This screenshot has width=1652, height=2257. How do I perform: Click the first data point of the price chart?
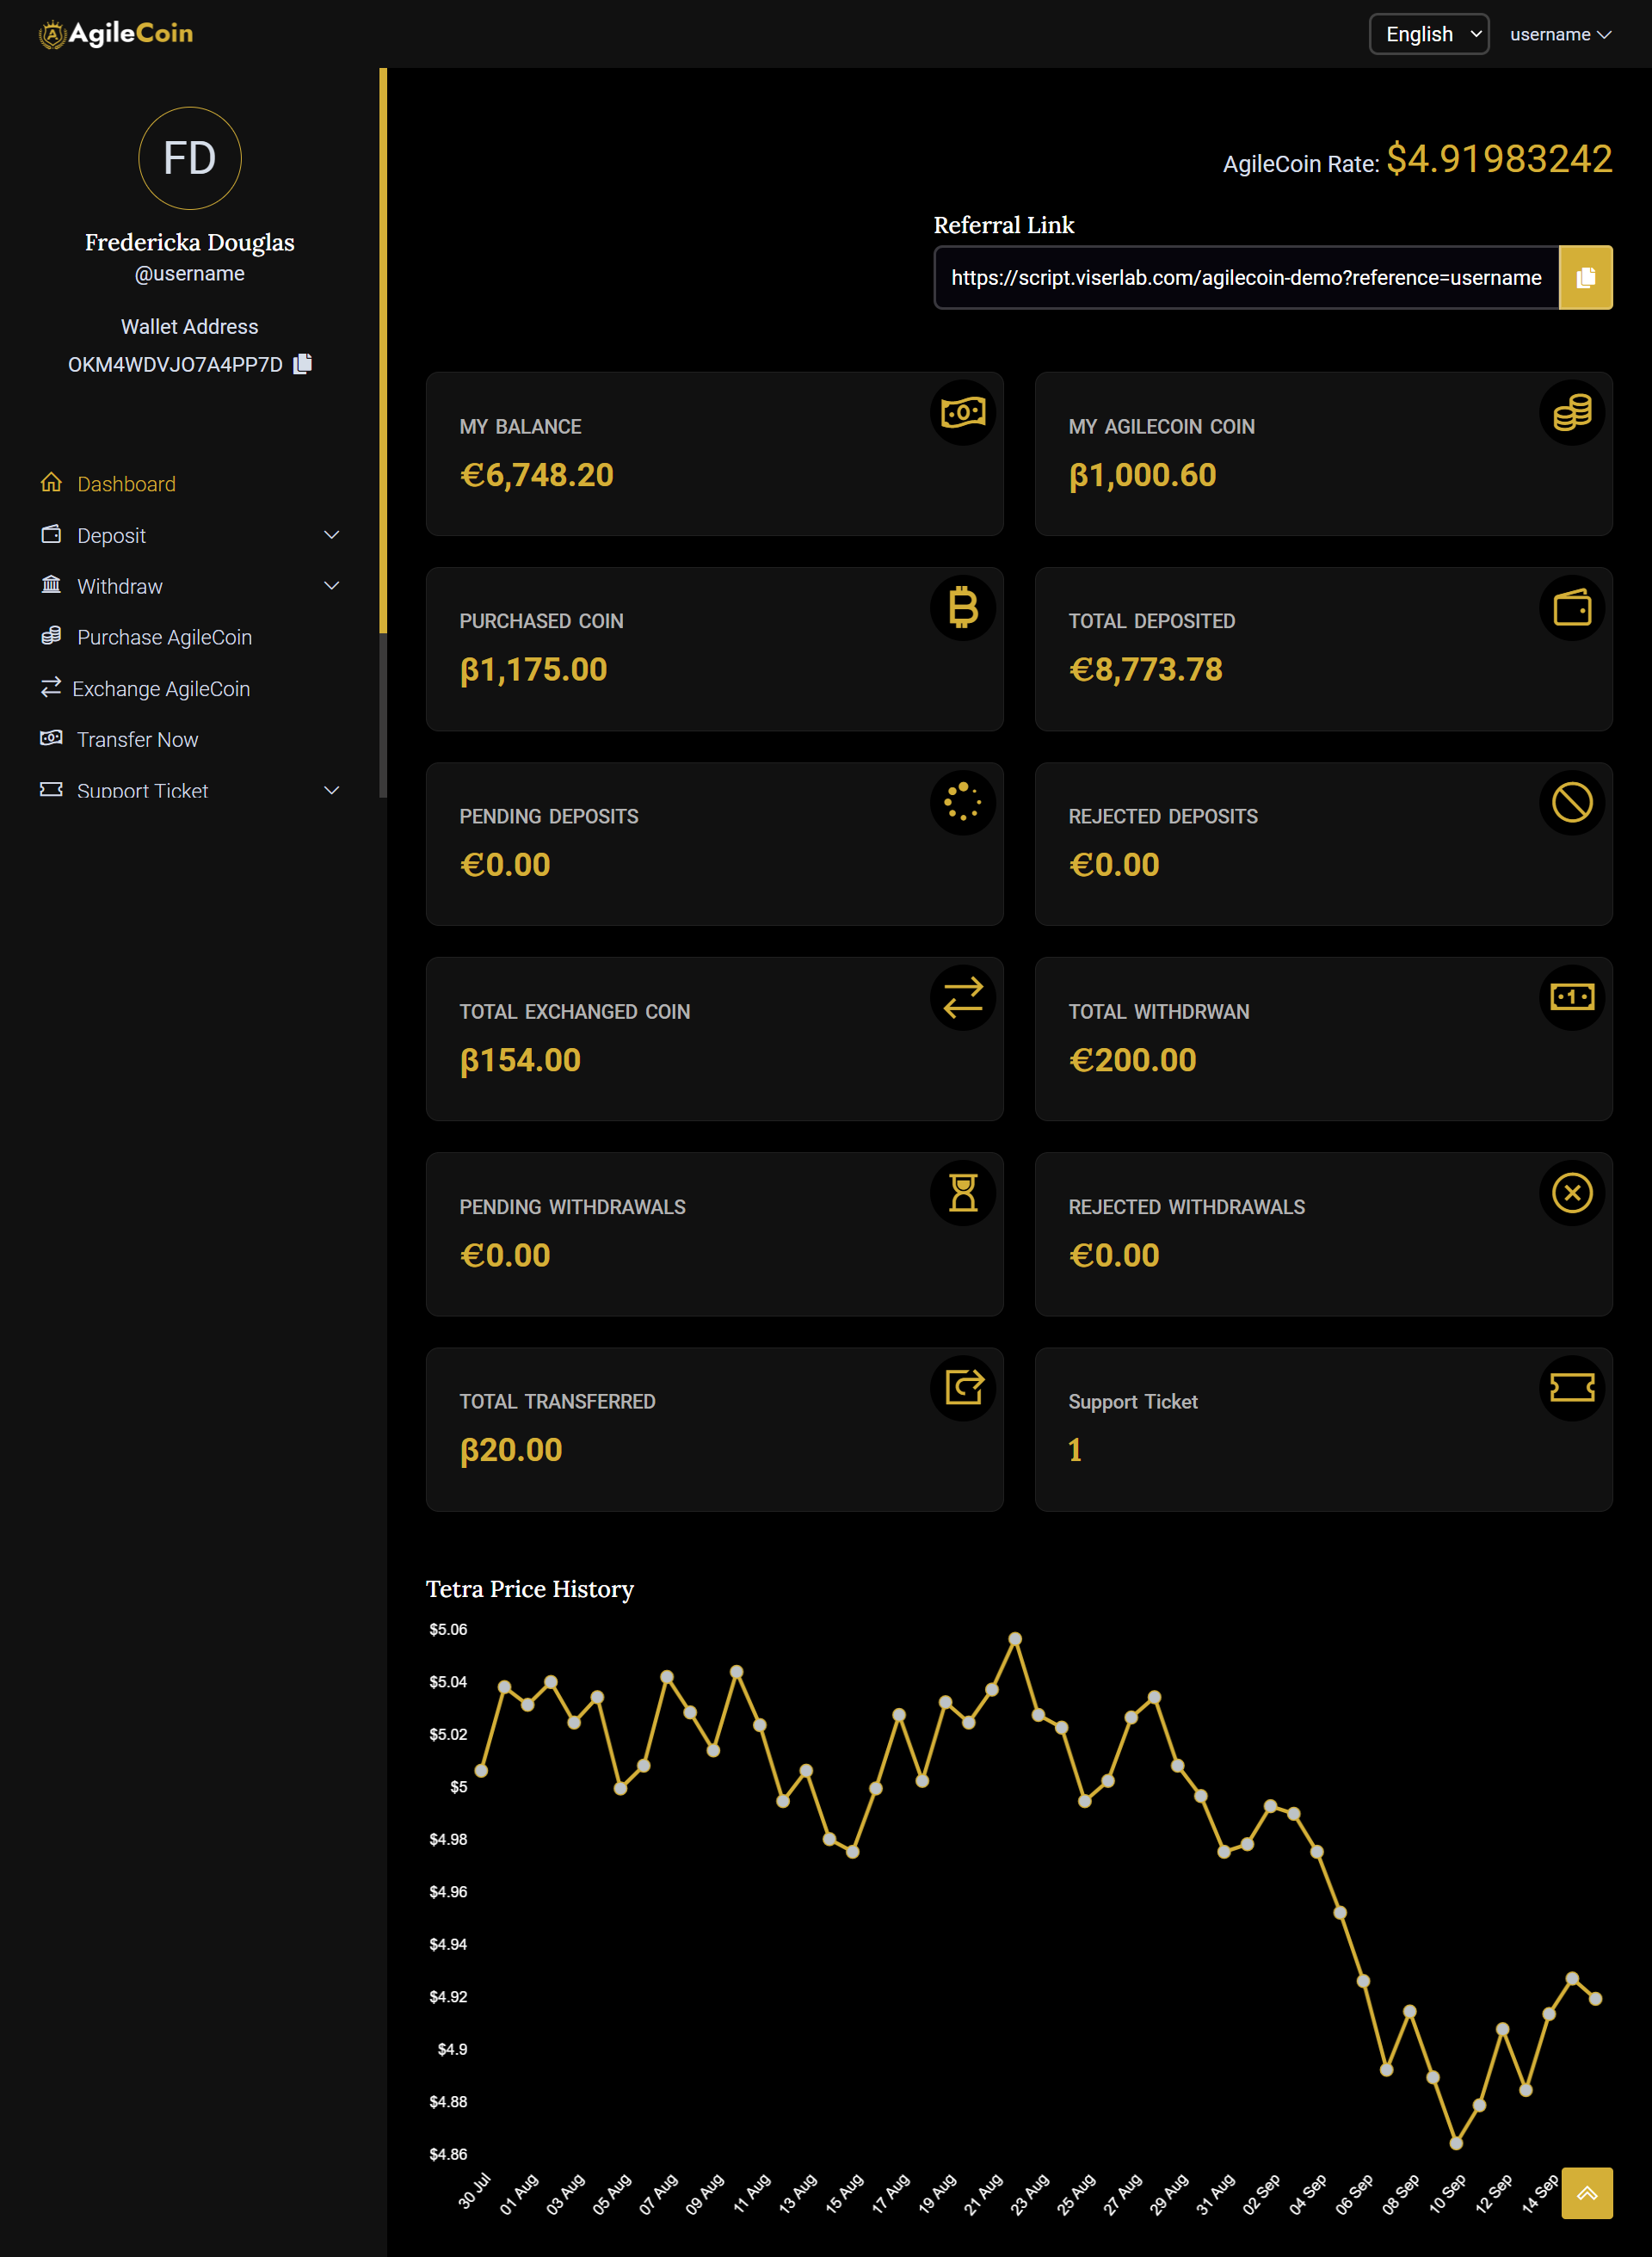point(481,1771)
